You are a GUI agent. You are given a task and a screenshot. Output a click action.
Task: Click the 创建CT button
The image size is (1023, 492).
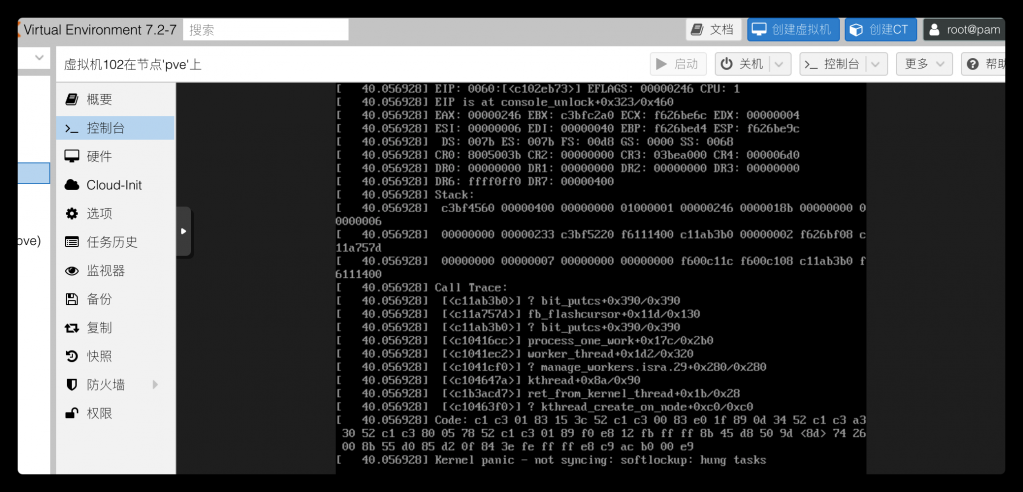[x=878, y=30]
